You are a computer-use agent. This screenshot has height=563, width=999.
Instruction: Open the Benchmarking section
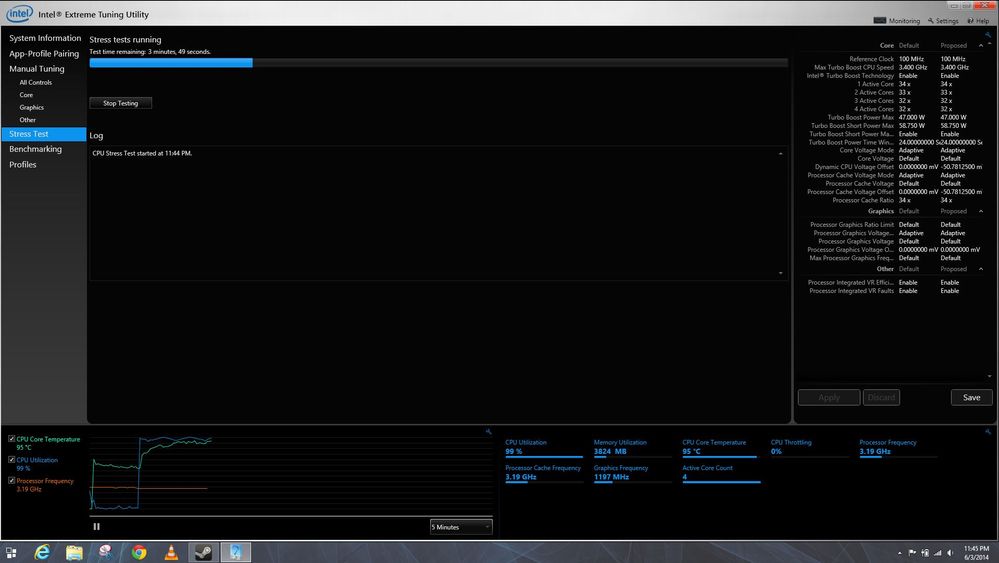35,149
